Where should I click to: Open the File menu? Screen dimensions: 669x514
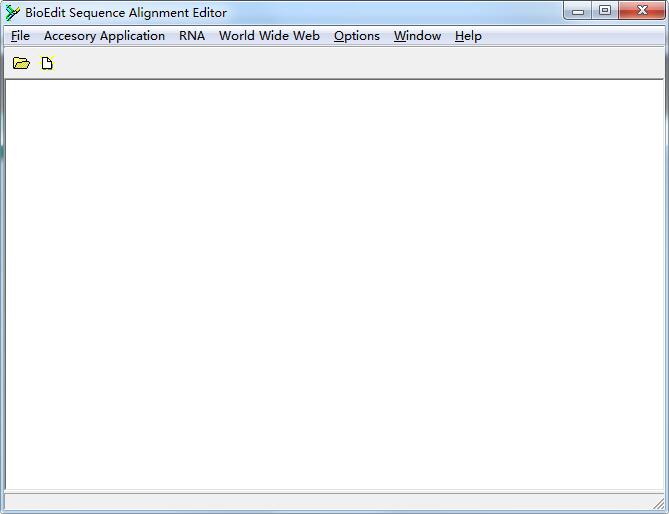(20, 36)
